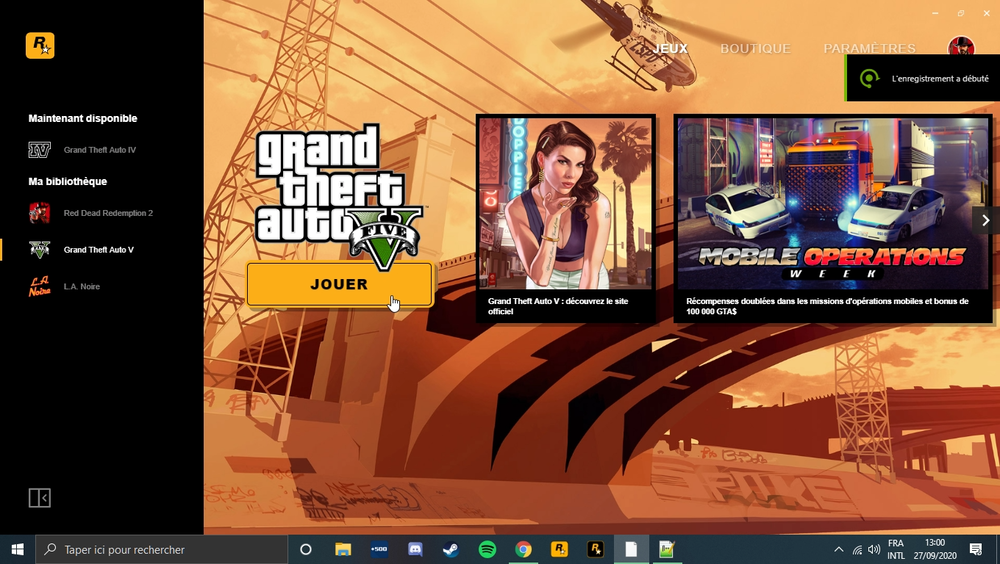Click the Rockstar Games logo in the sidebar
The image size is (1000, 564).
[40, 45]
